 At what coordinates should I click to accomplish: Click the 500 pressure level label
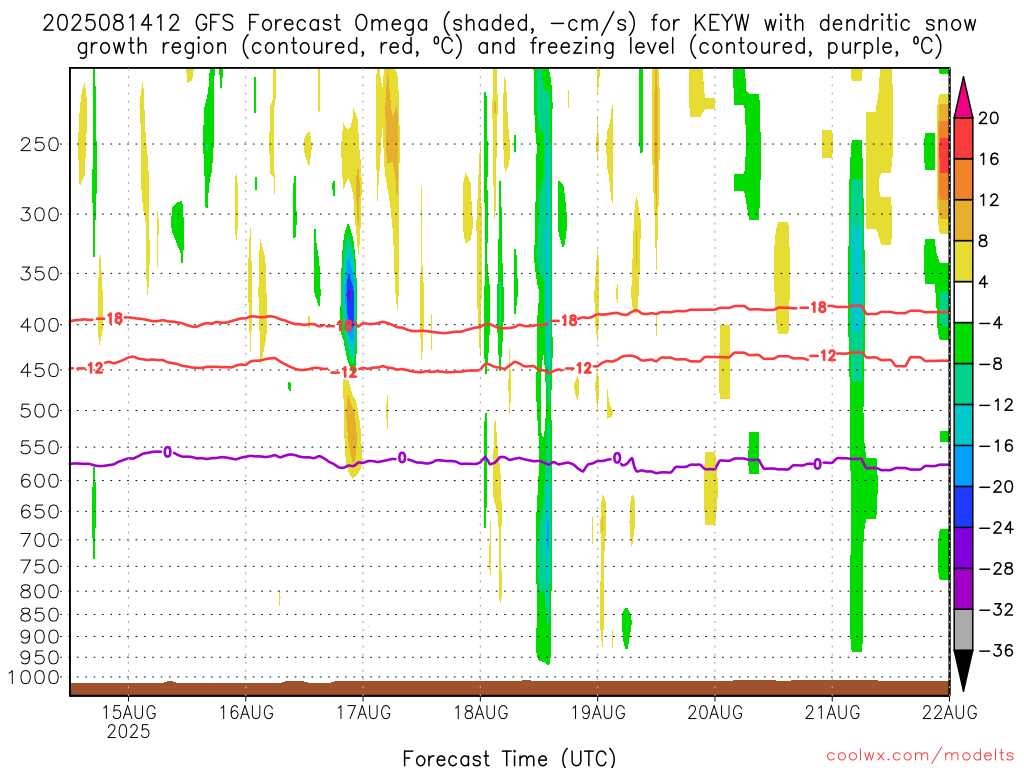point(40,411)
